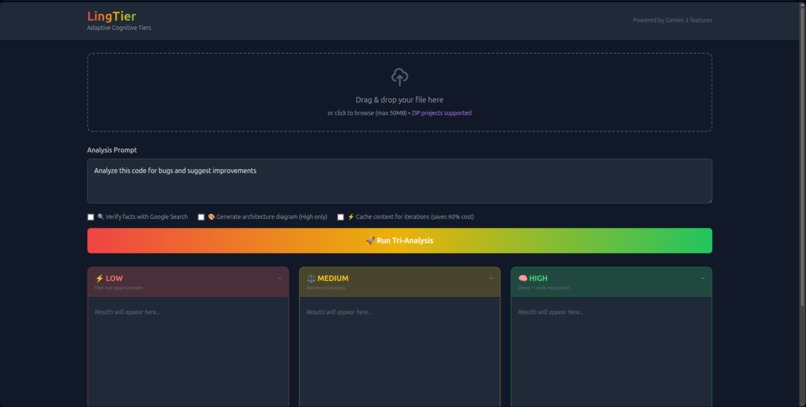The height and width of the screenshot is (407, 806).
Task: Tick Generate architecture diagram checkbox
Action: click(x=201, y=217)
